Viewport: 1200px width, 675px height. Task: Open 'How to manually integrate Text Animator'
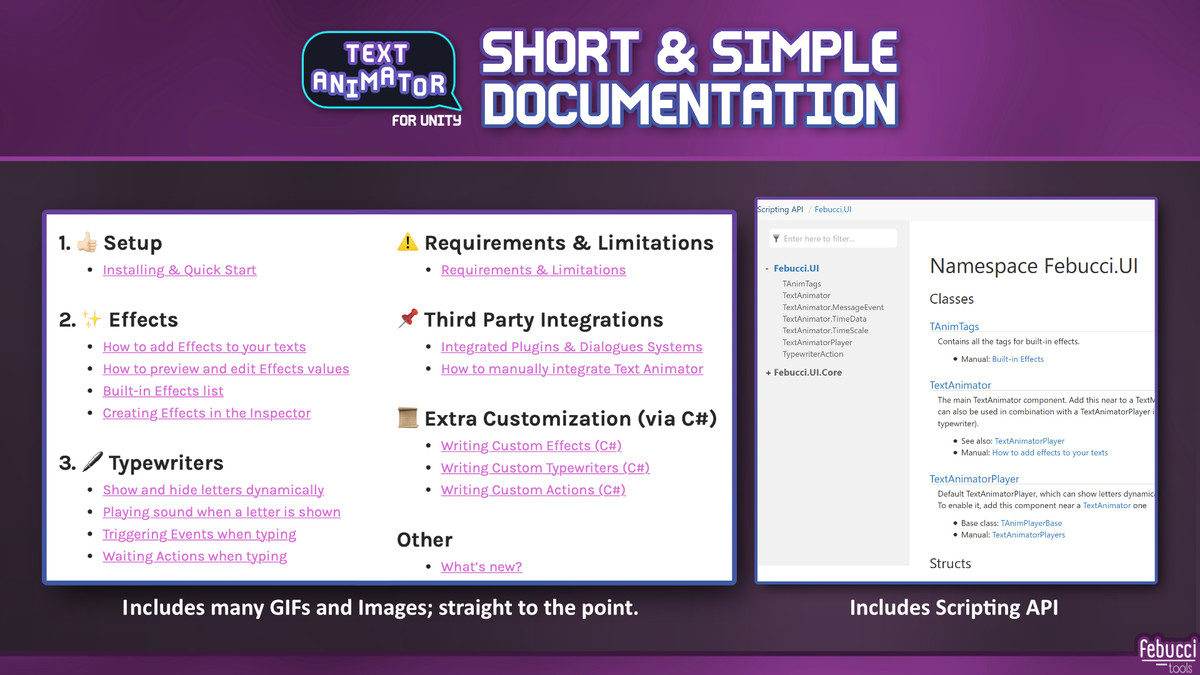pos(572,369)
